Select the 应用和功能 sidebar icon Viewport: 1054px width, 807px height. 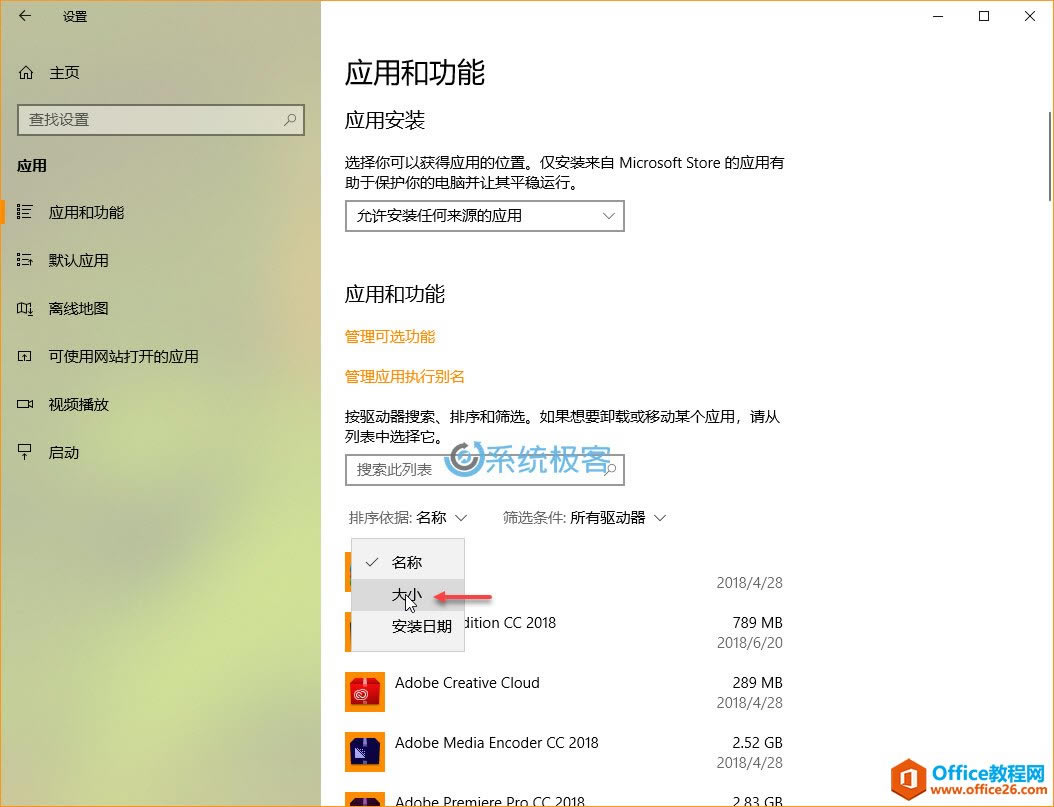click(25, 212)
